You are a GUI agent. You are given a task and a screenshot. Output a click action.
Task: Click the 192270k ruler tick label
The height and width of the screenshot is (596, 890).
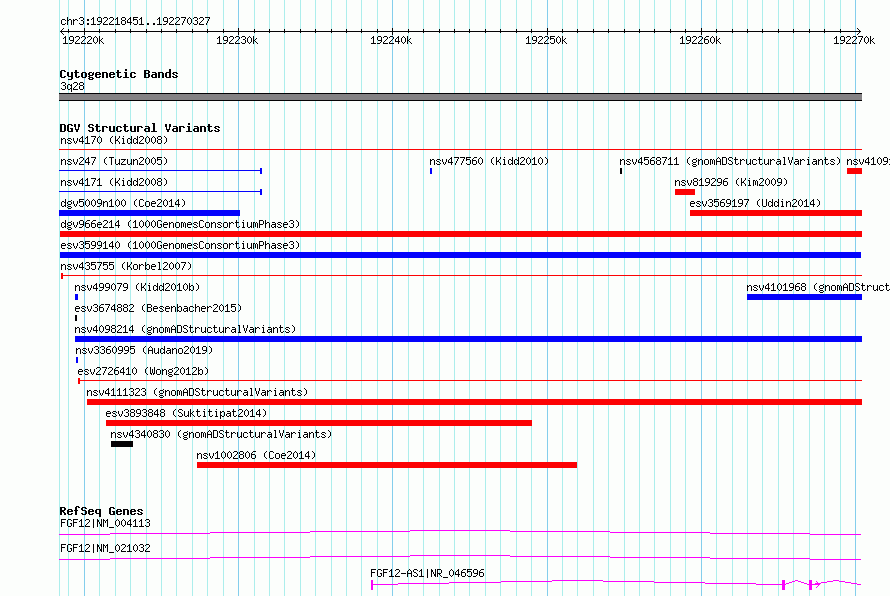(x=854, y=40)
